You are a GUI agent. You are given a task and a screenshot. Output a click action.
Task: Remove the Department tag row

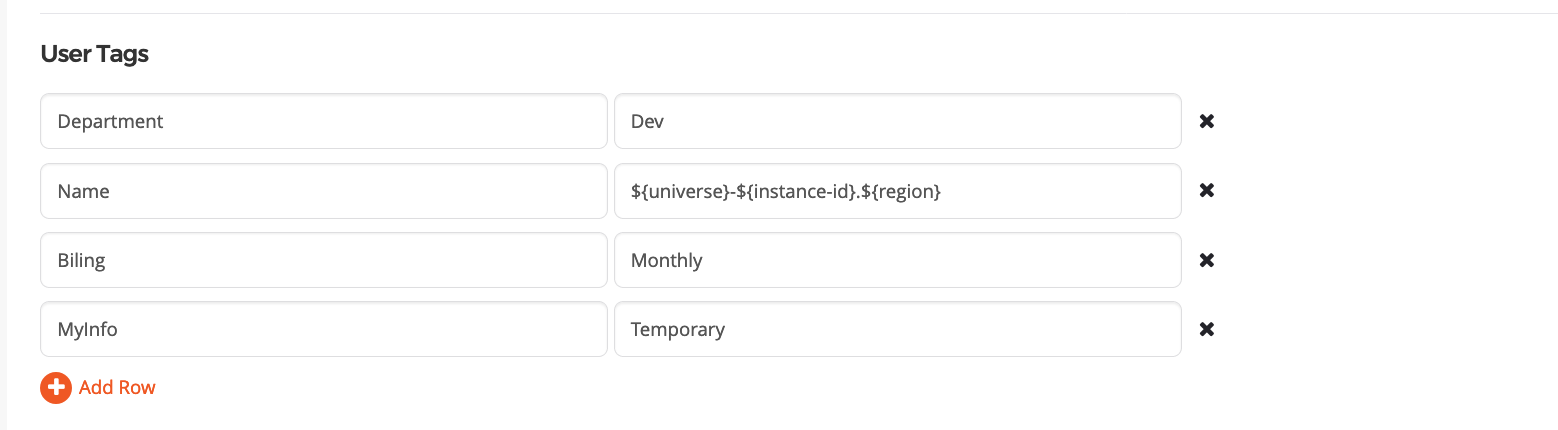pos(1207,121)
